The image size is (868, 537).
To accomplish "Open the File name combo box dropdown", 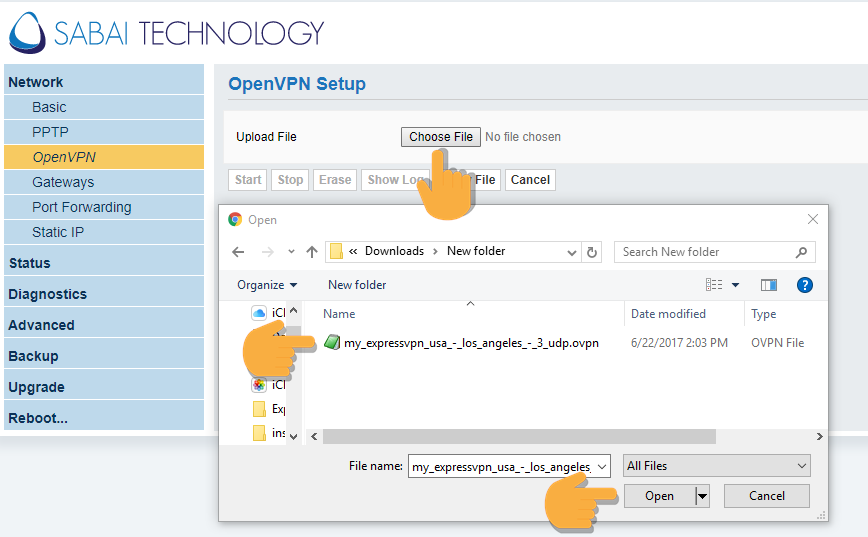I will (602, 467).
